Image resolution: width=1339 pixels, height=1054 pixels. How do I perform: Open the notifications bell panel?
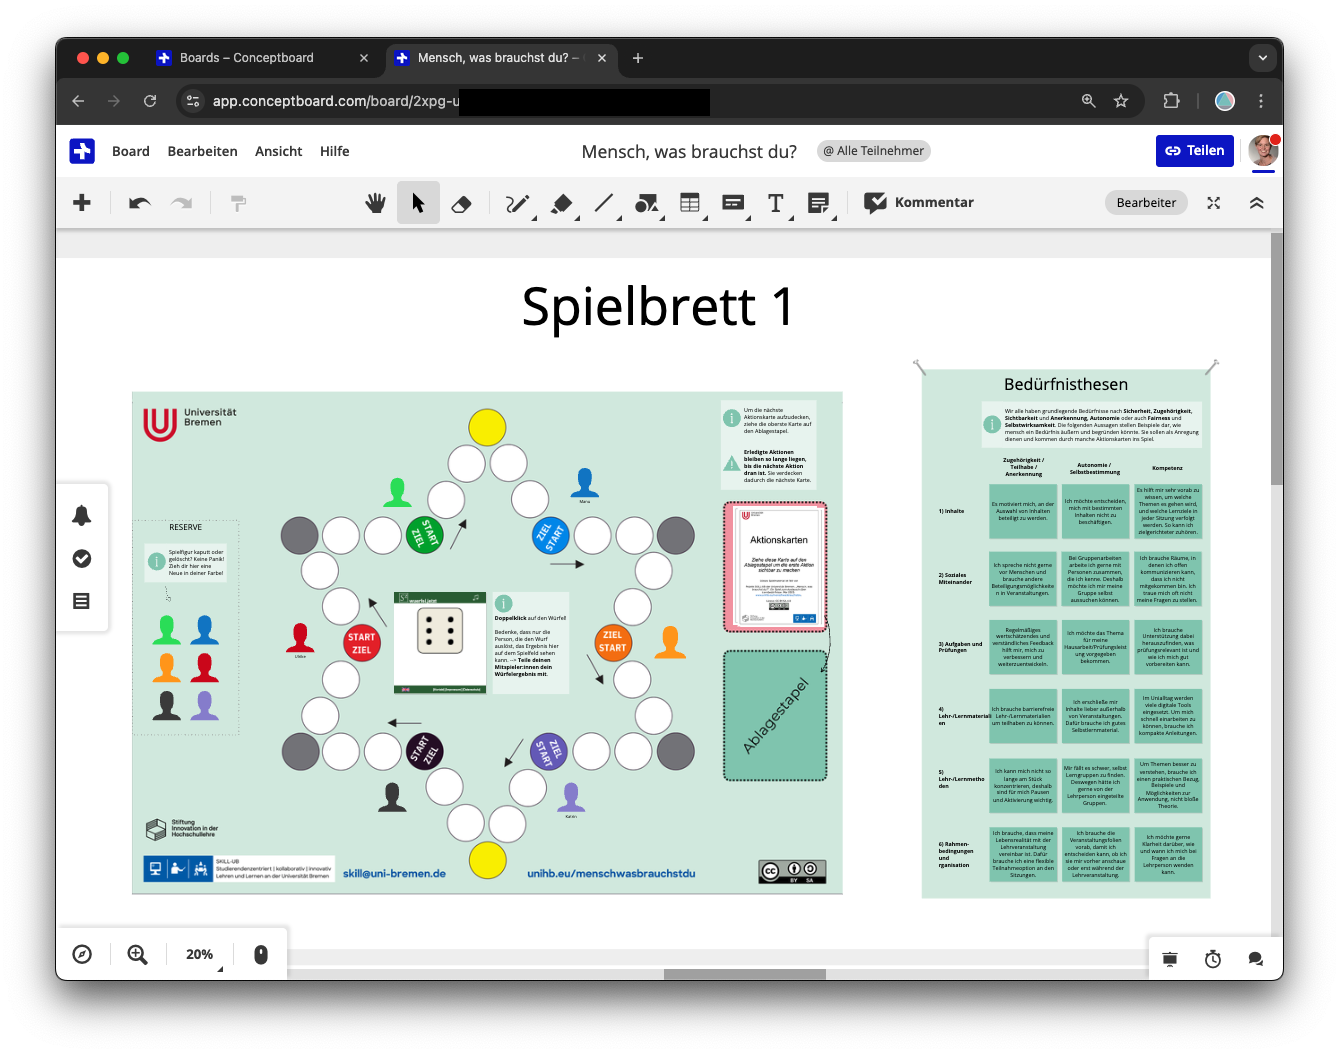82,515
